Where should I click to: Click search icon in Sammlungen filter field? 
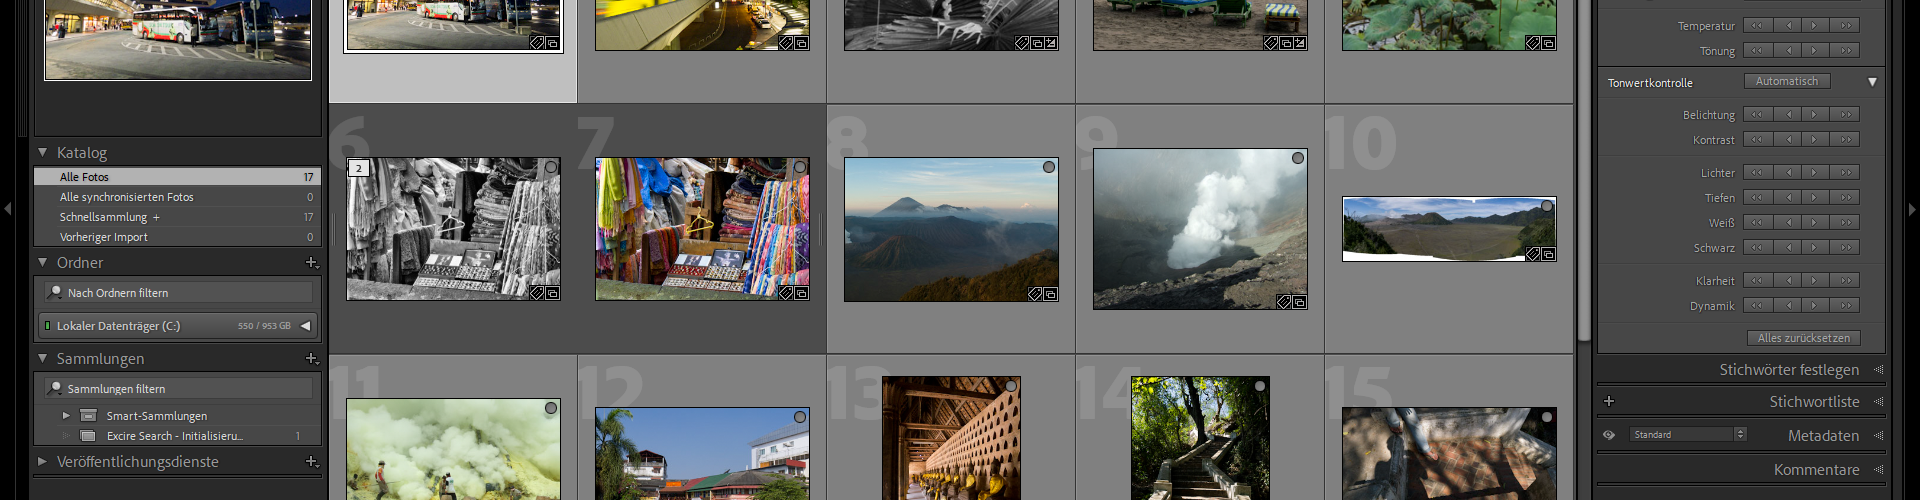tap(56, 388)
